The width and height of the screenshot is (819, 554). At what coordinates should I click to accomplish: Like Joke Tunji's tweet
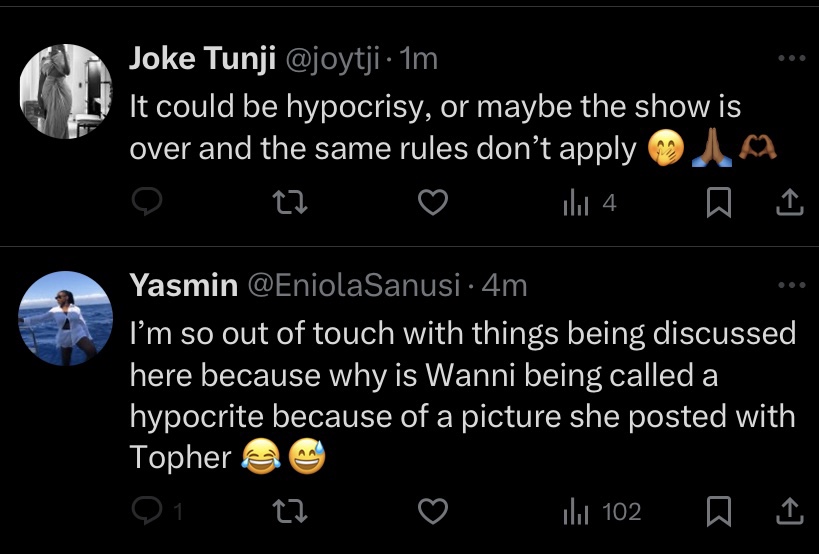431,204
